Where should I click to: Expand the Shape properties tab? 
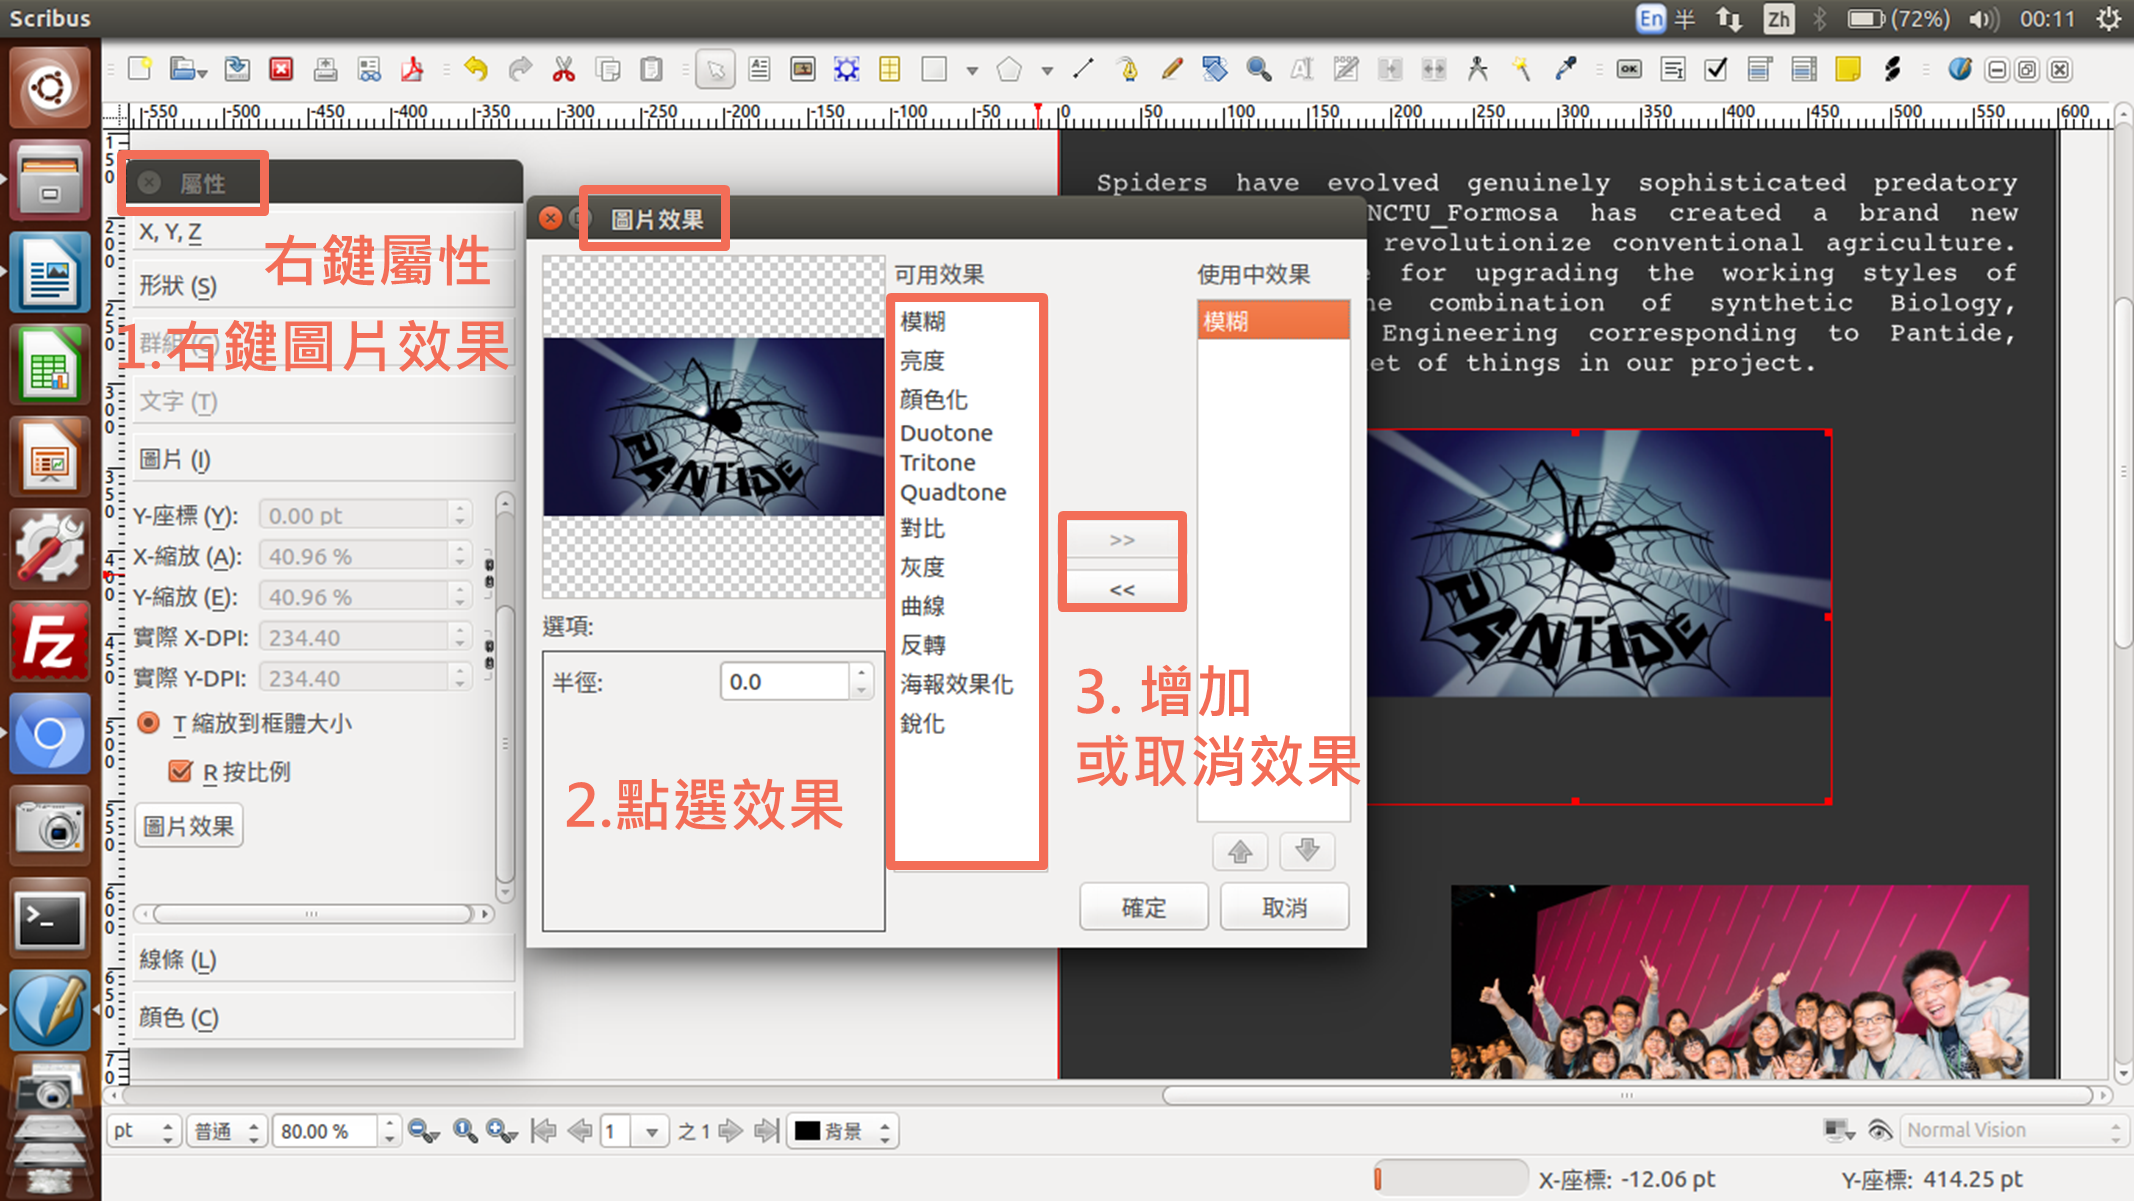point(323,286)
